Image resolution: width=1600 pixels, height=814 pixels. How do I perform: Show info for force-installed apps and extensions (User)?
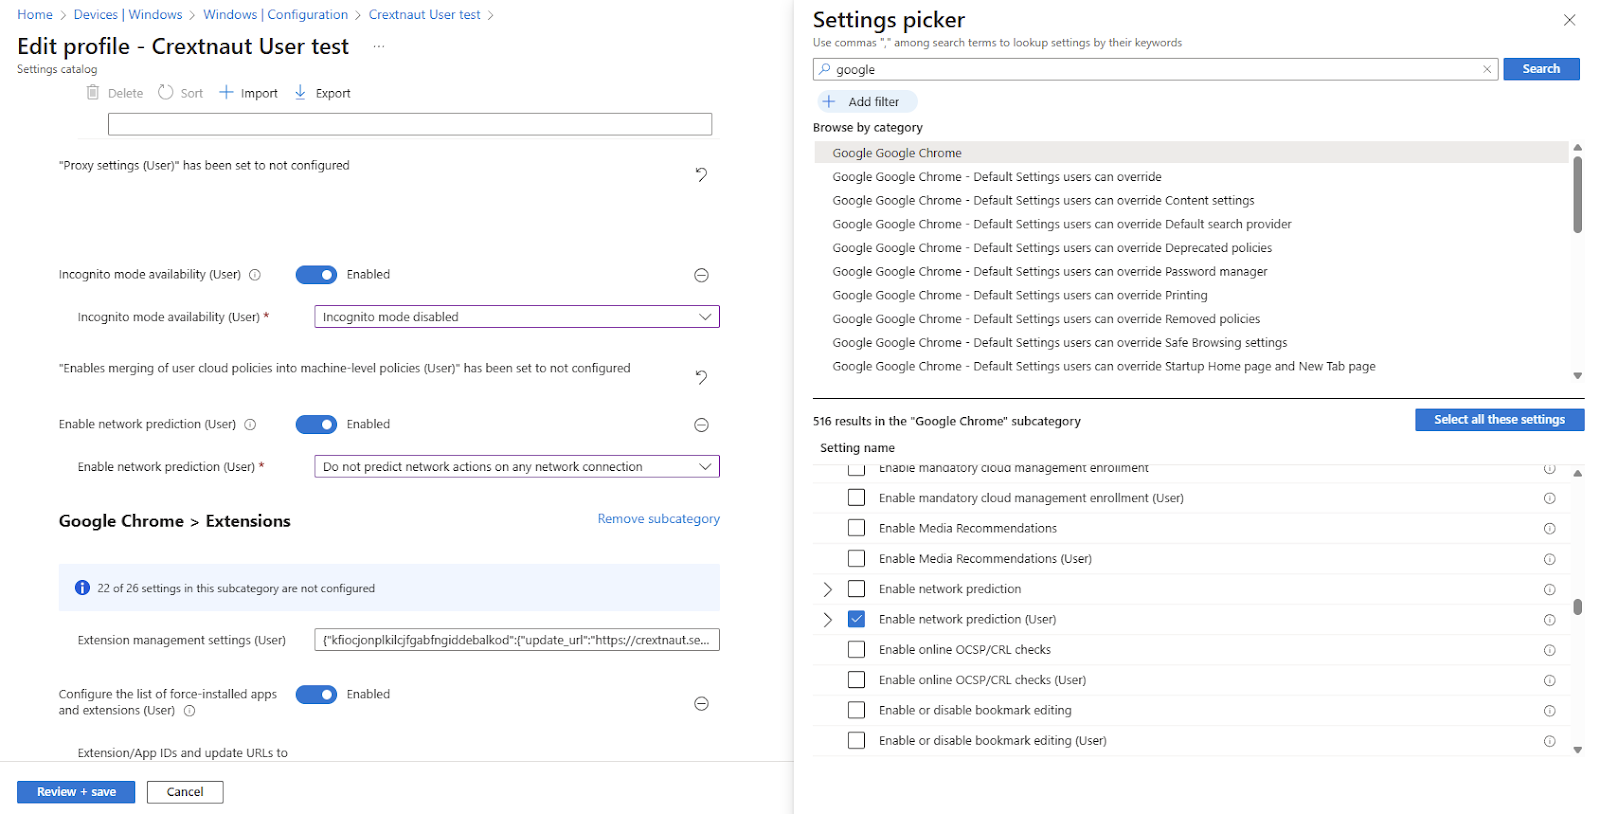[189, 711]
